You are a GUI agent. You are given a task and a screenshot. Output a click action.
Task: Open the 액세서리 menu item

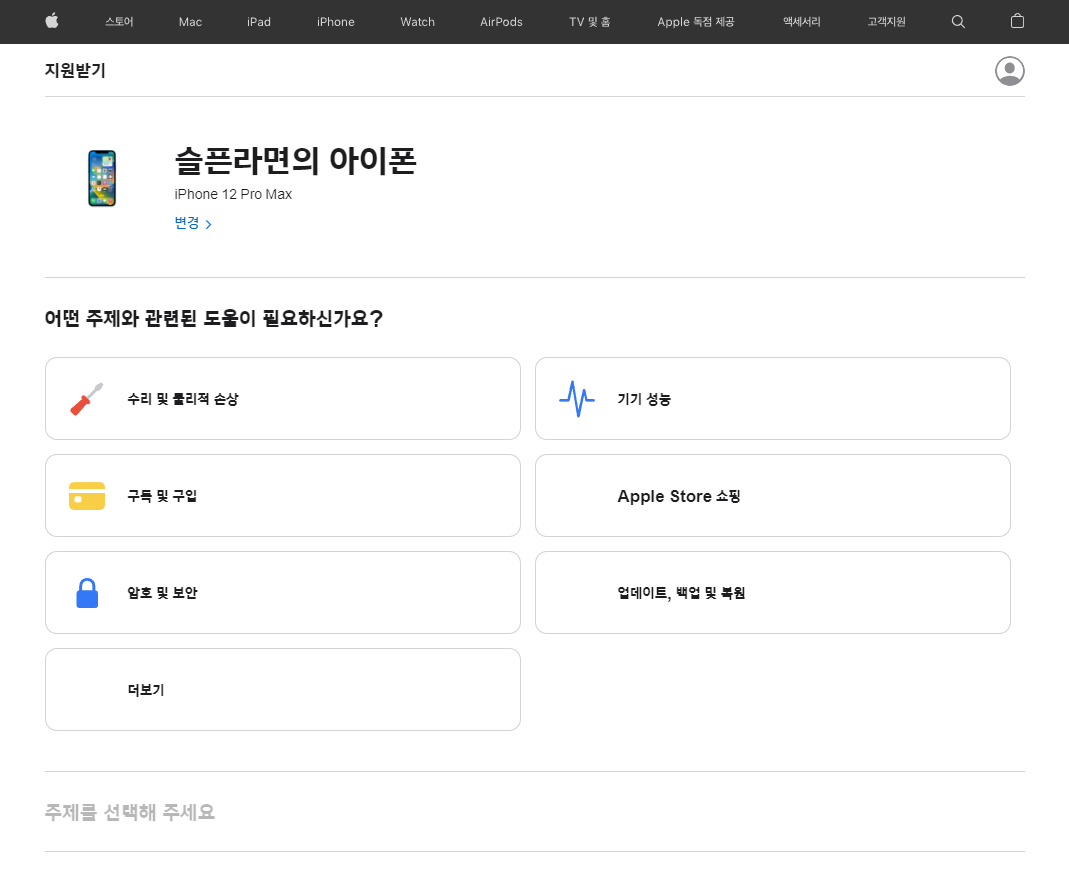(x=802, y=22)
